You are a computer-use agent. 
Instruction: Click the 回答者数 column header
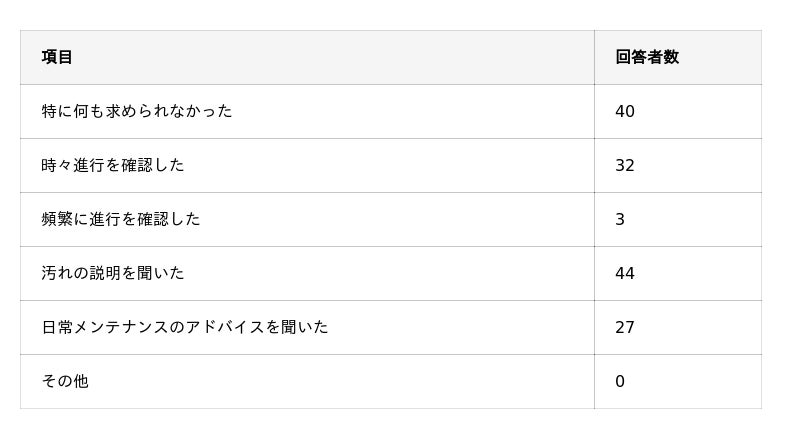[647, 57]
